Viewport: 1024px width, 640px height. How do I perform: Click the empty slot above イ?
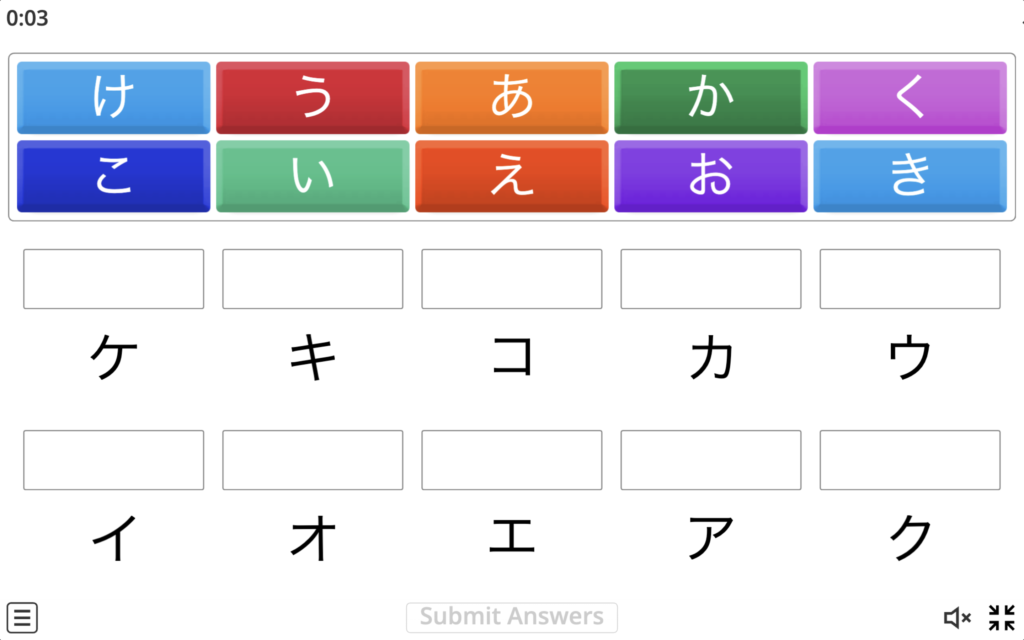(x=114, y=460)
